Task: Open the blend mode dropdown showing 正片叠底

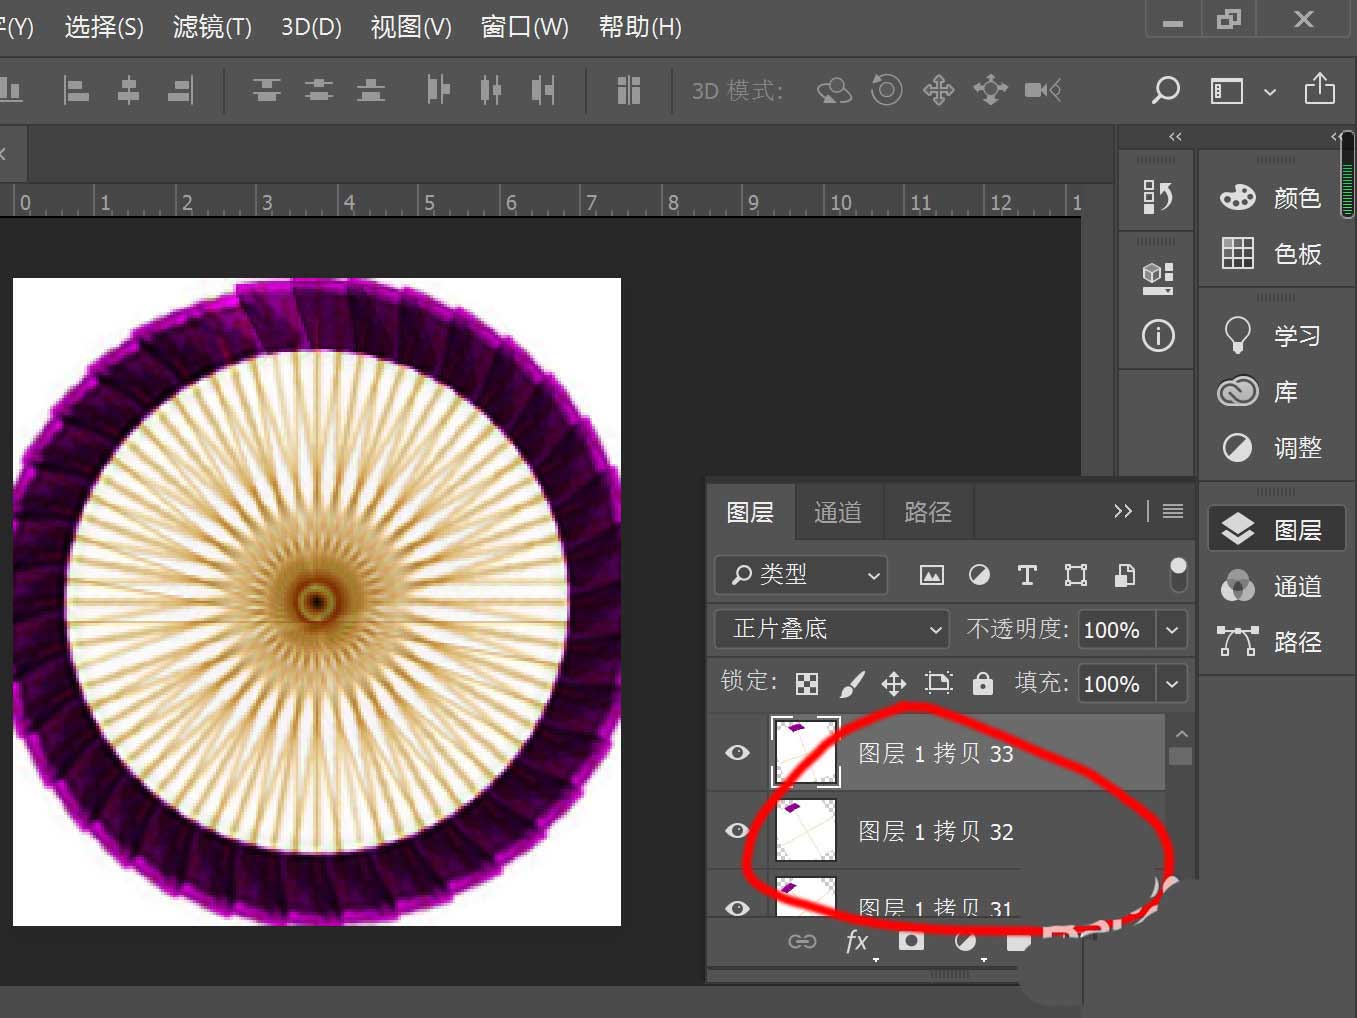Action: coord(830,629)
